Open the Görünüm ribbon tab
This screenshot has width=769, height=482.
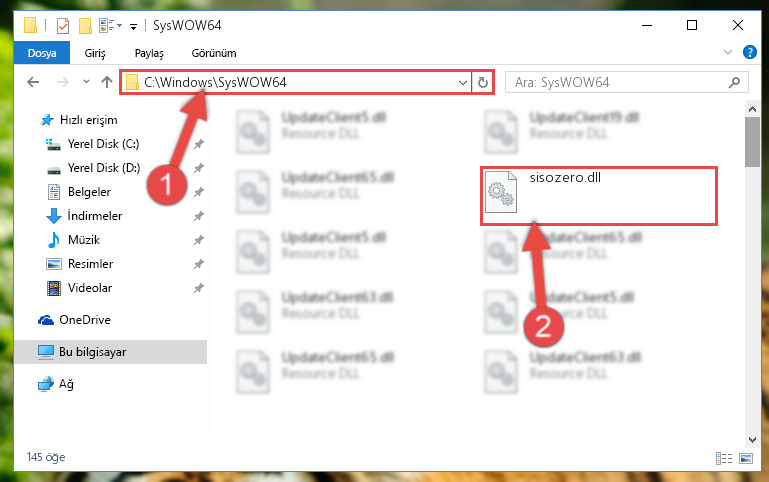point(214,53)
